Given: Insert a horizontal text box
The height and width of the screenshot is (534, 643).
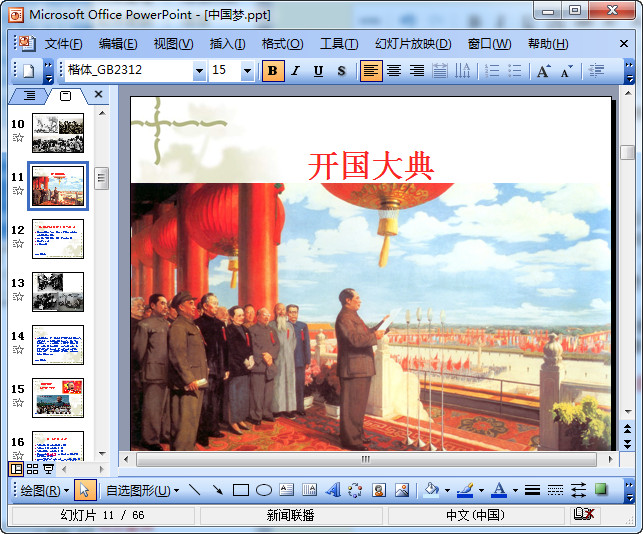Looking at the screenshot, I should 287,490.
